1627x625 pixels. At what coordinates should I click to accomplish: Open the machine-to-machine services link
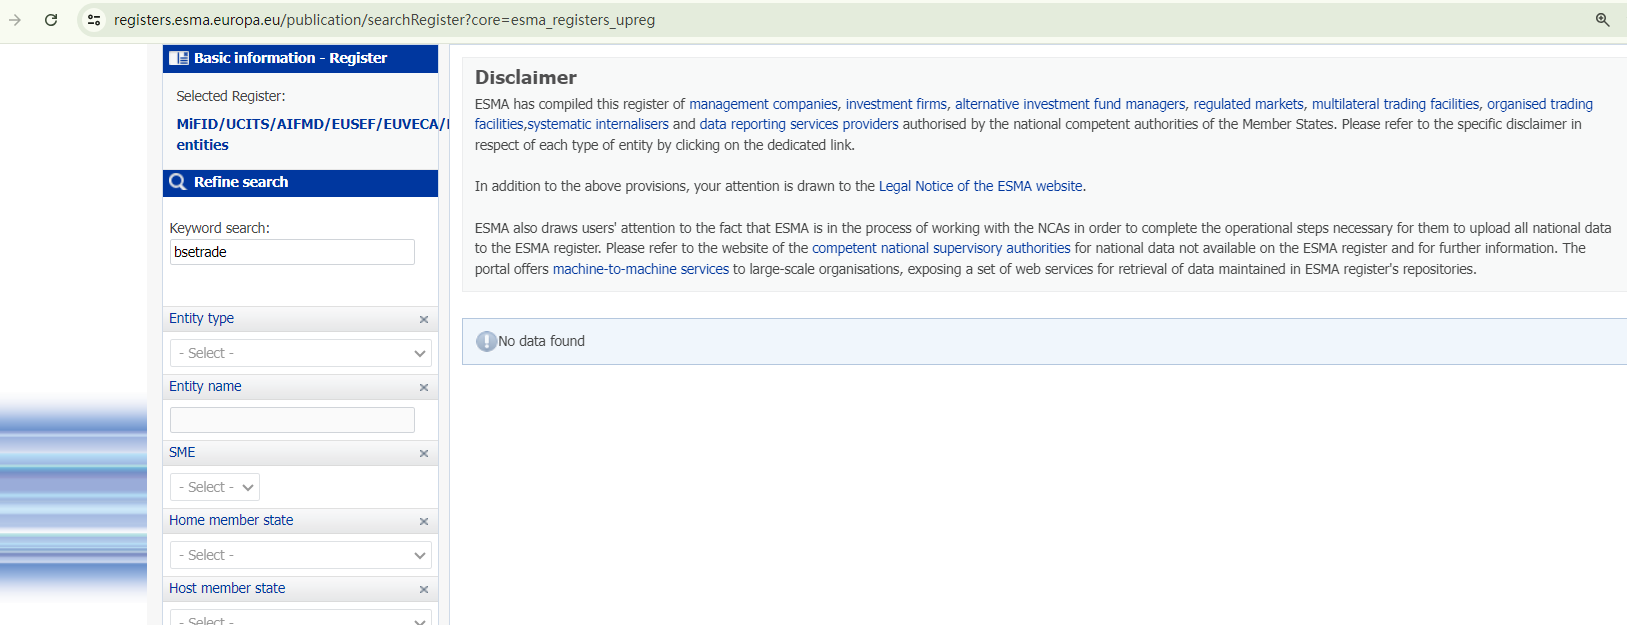click(x=640, y=269)
